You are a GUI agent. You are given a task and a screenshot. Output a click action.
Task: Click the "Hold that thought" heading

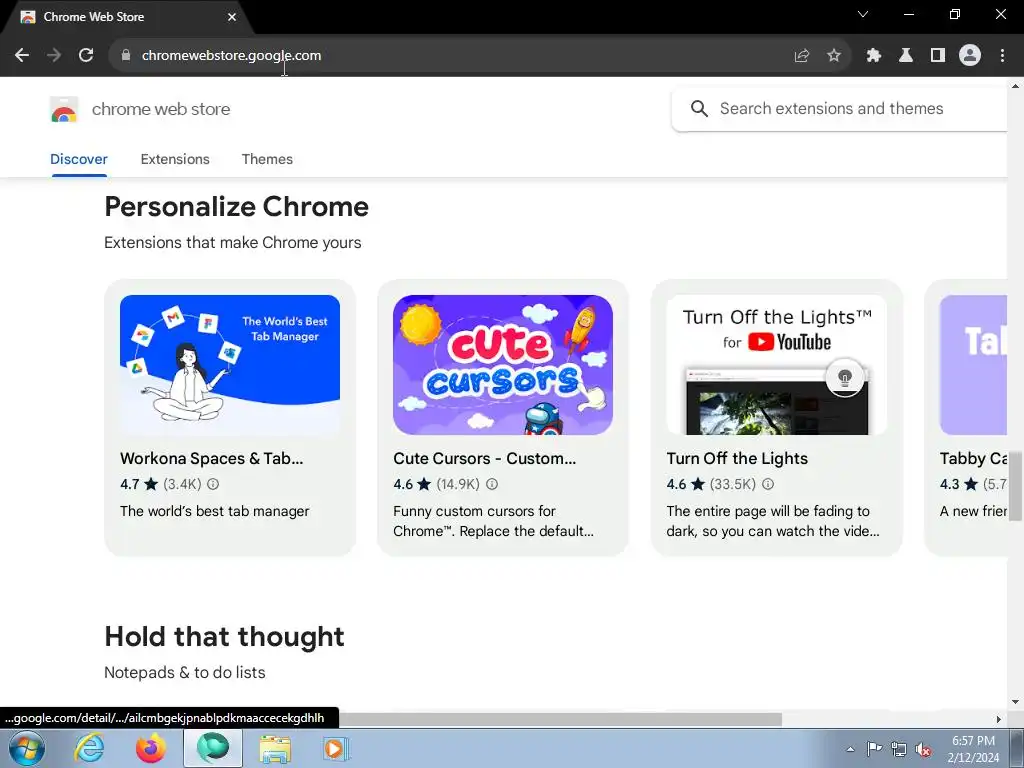tap(224, 637)
